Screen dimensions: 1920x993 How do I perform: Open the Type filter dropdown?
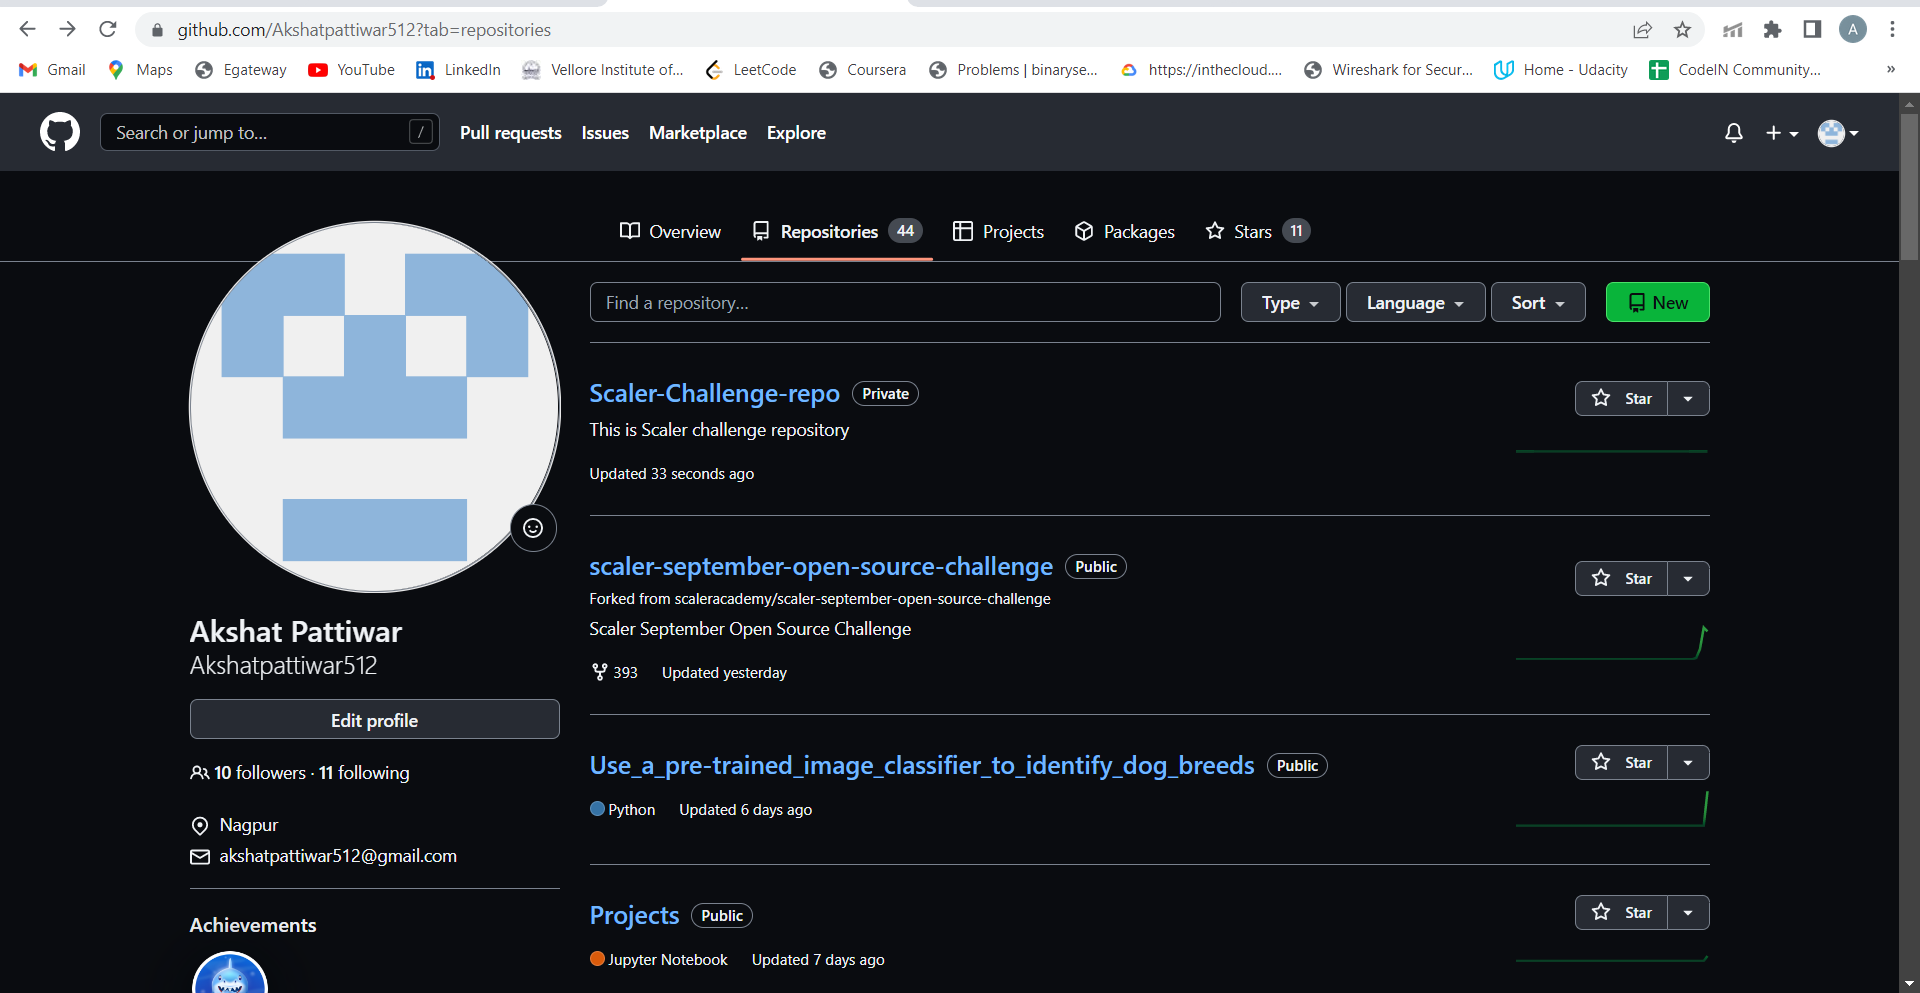1290,302
